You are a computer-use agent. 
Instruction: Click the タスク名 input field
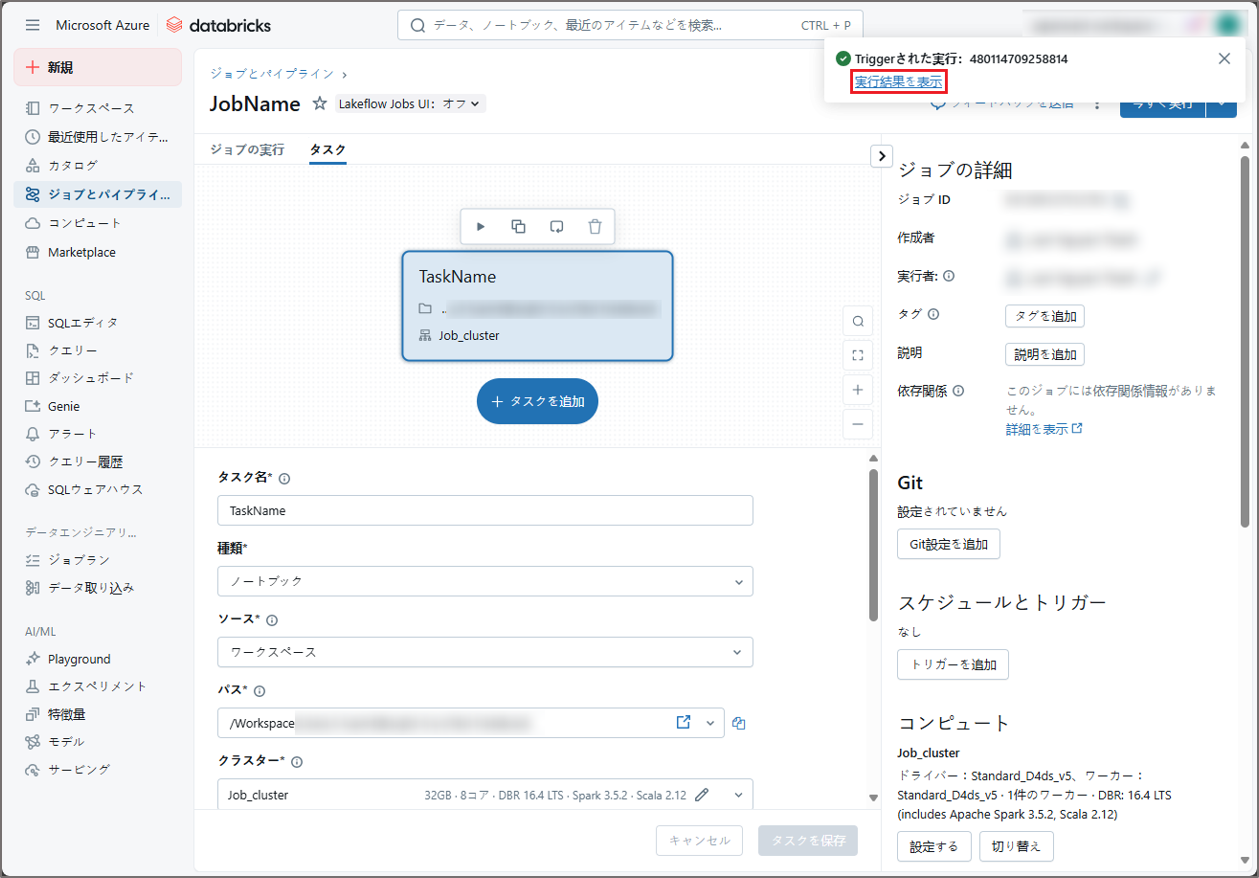pyautogui.click(x=485, y=510)
